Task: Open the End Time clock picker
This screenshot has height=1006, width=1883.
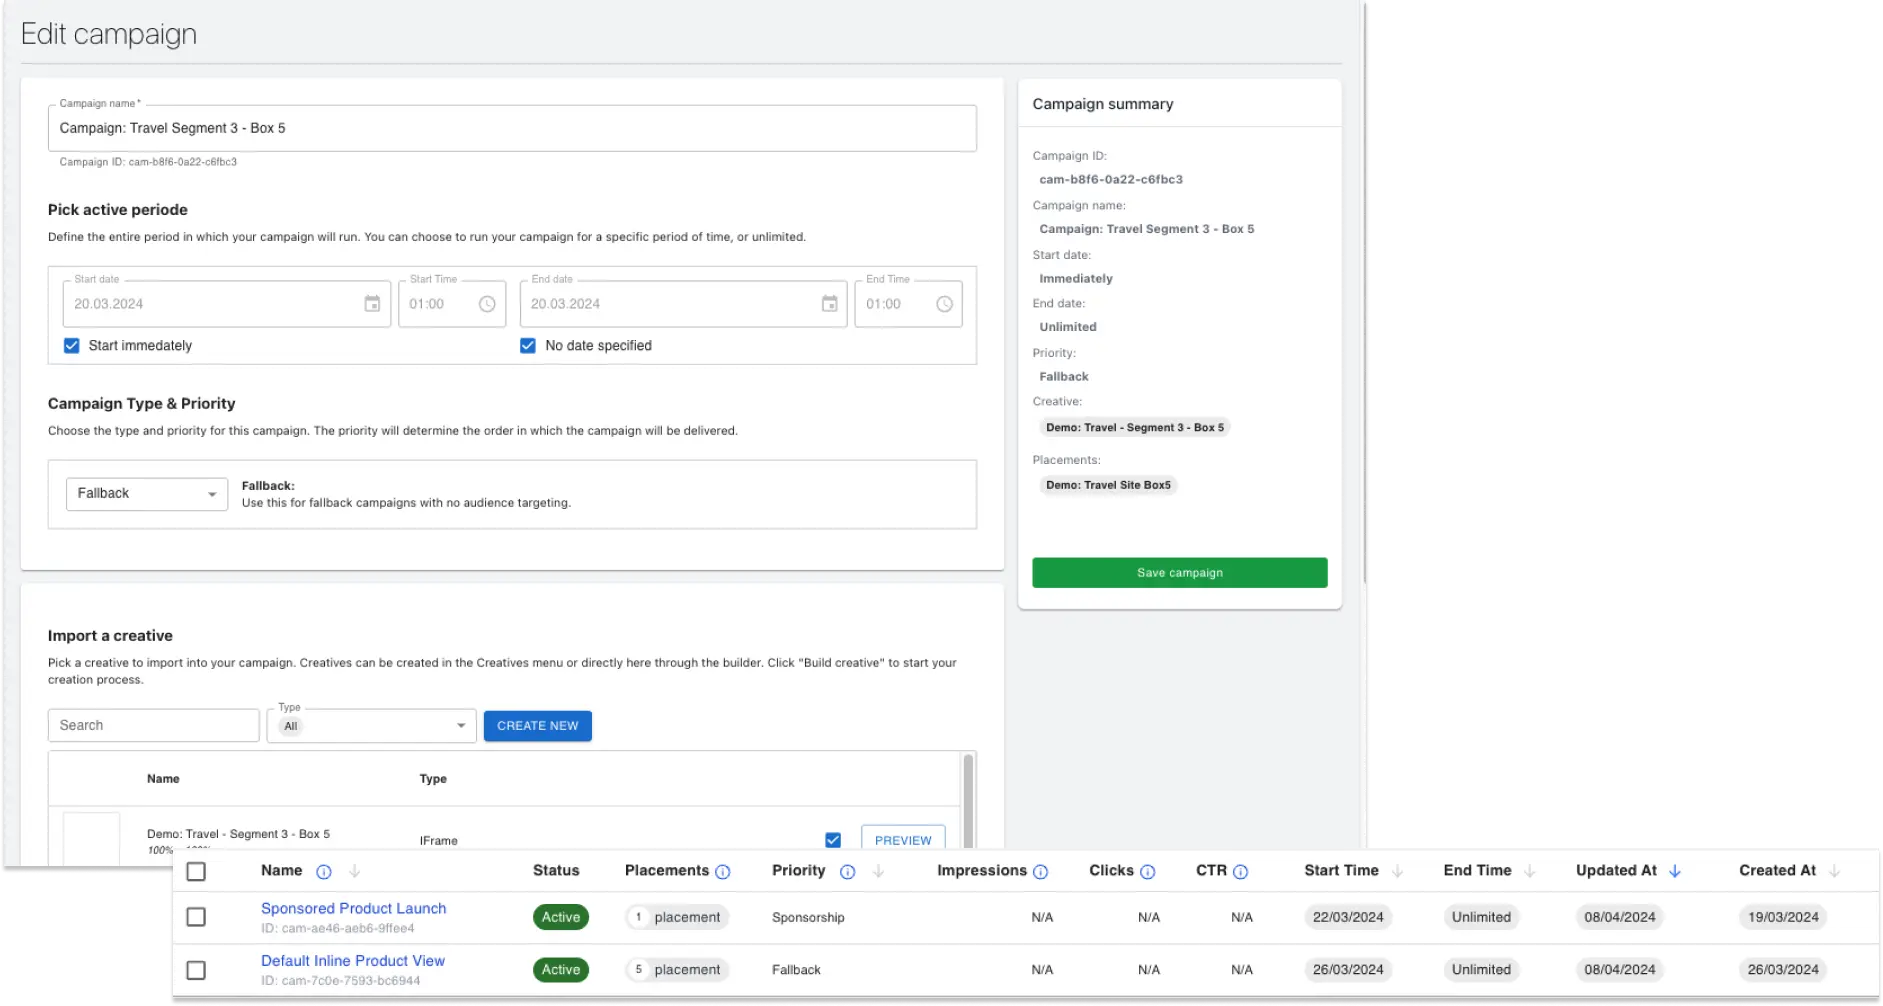Action: [943, 303]
